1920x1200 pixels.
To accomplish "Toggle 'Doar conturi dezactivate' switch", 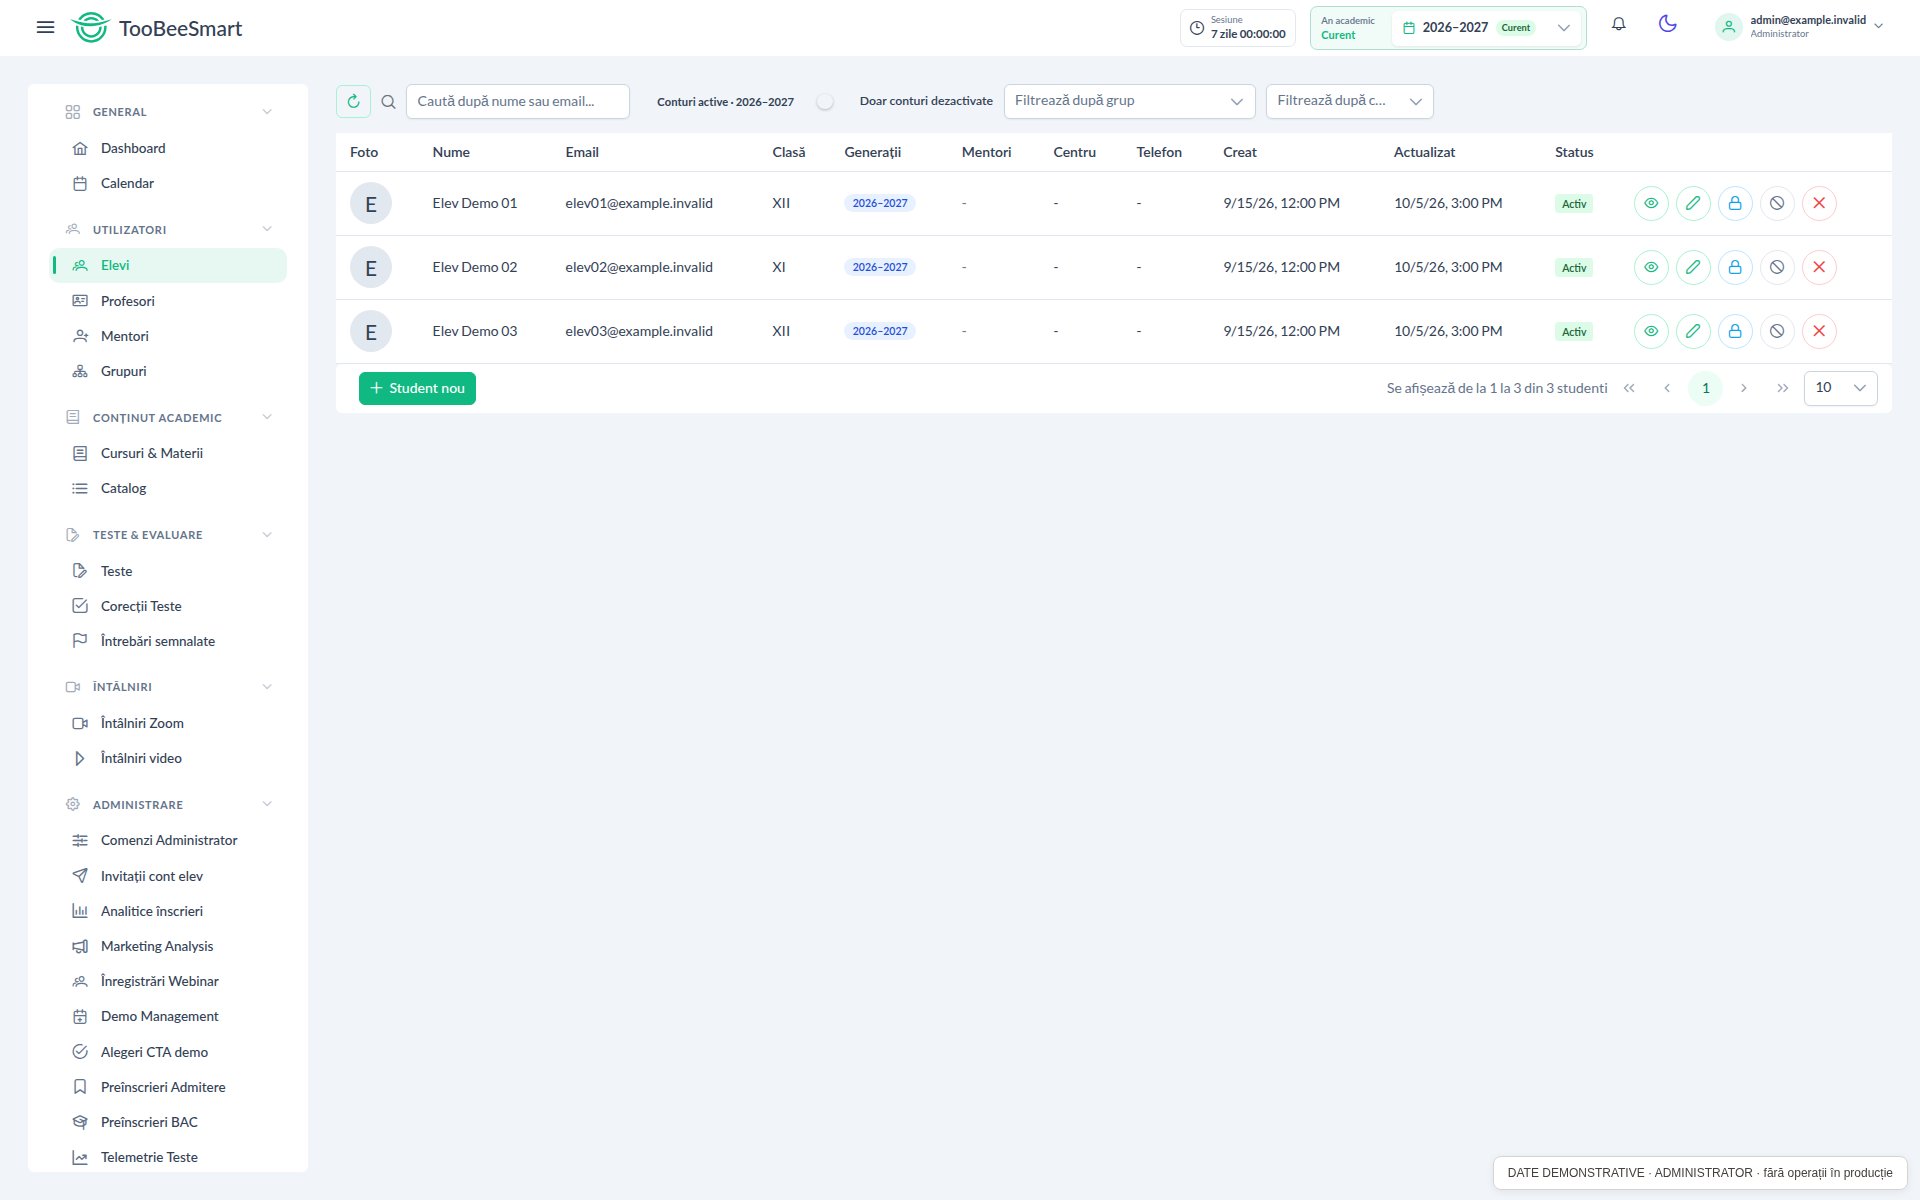I will [825, 101].
